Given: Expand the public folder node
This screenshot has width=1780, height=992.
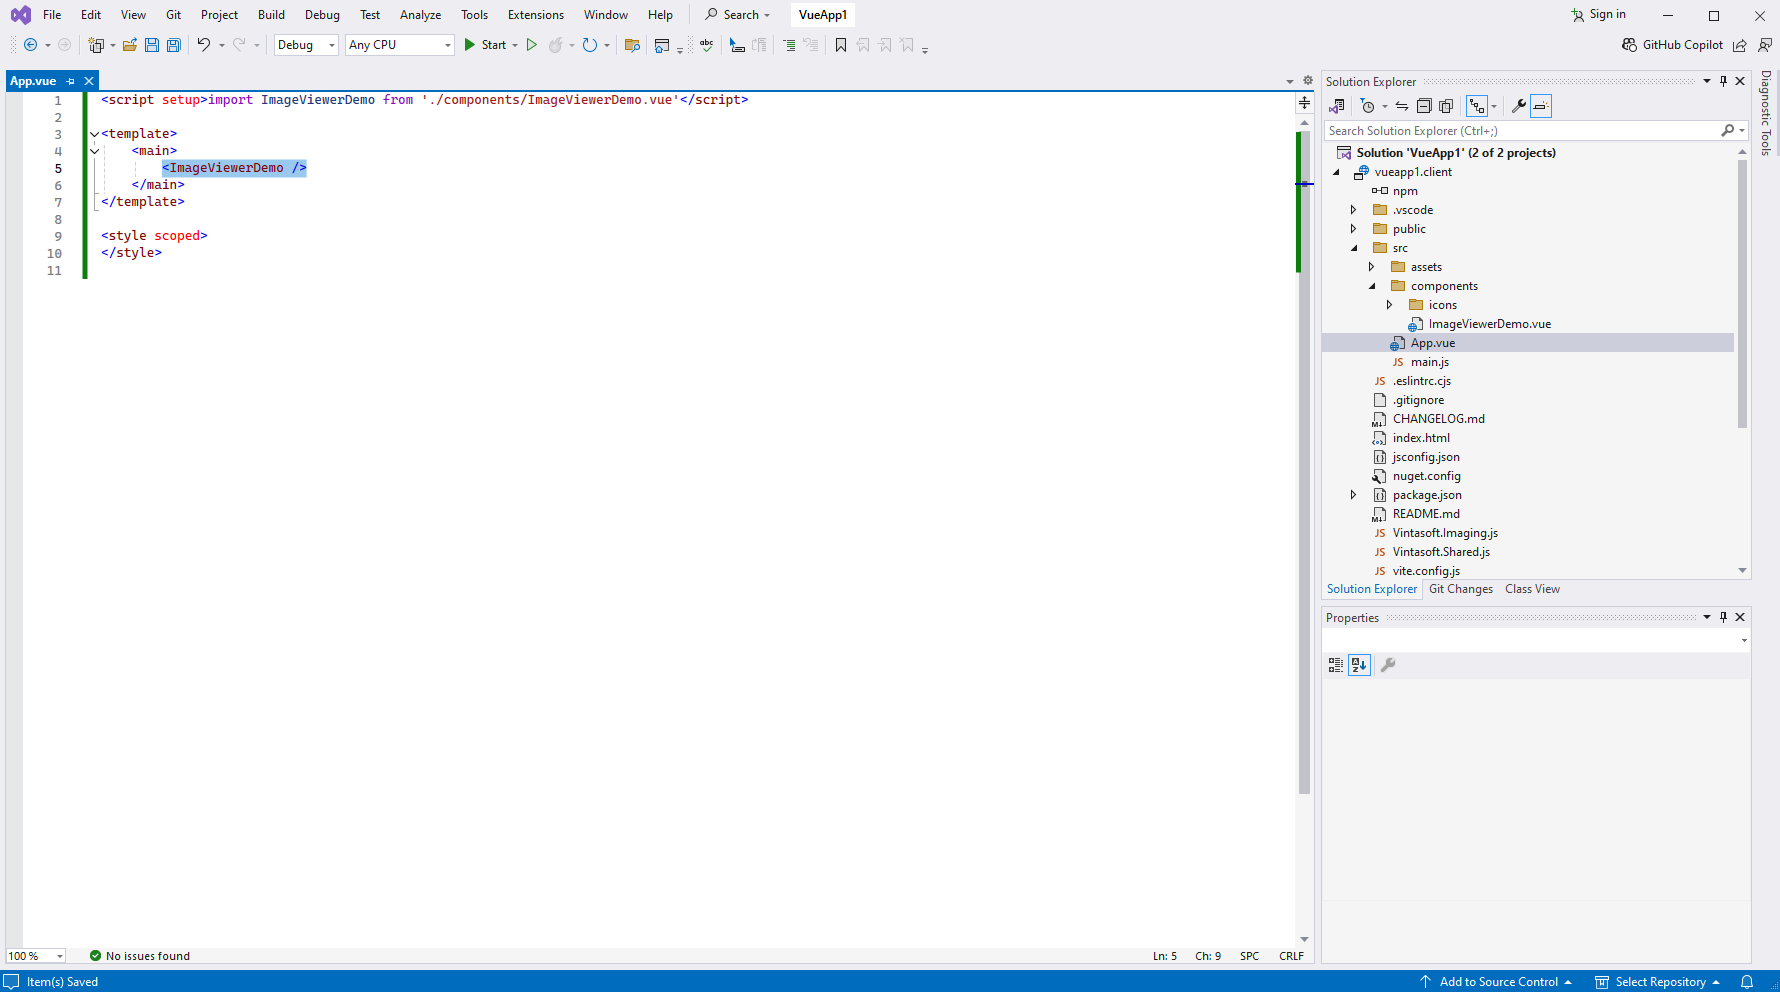Looking at the screenshot, I should click(x=1354, y=229).
